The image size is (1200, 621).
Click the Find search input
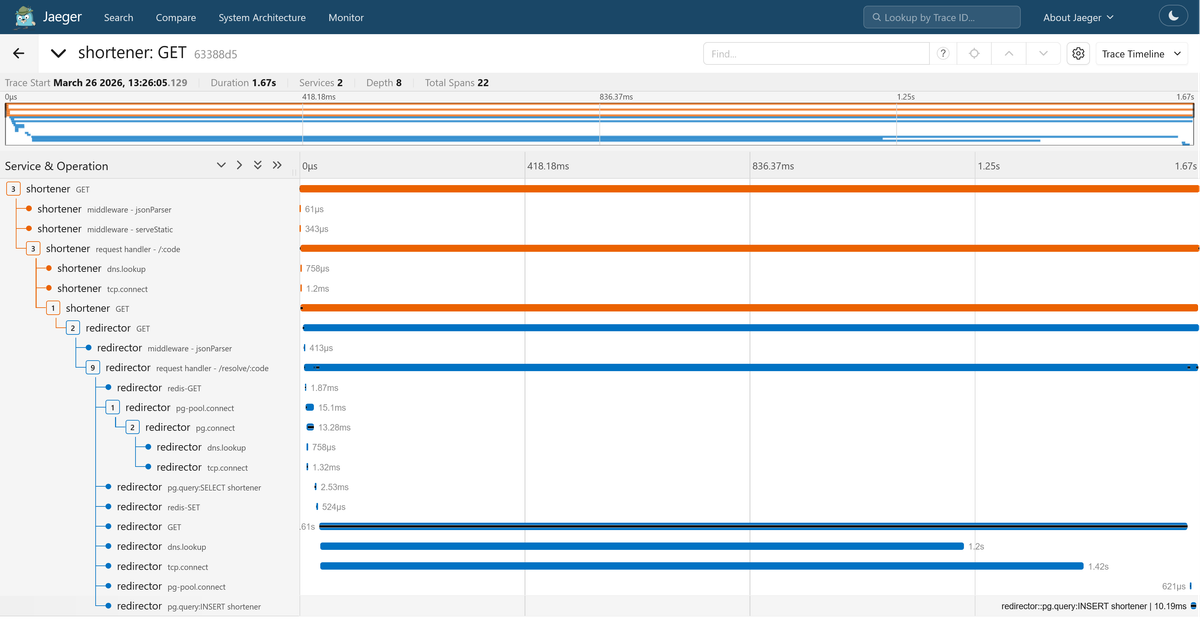click(816, 54)
